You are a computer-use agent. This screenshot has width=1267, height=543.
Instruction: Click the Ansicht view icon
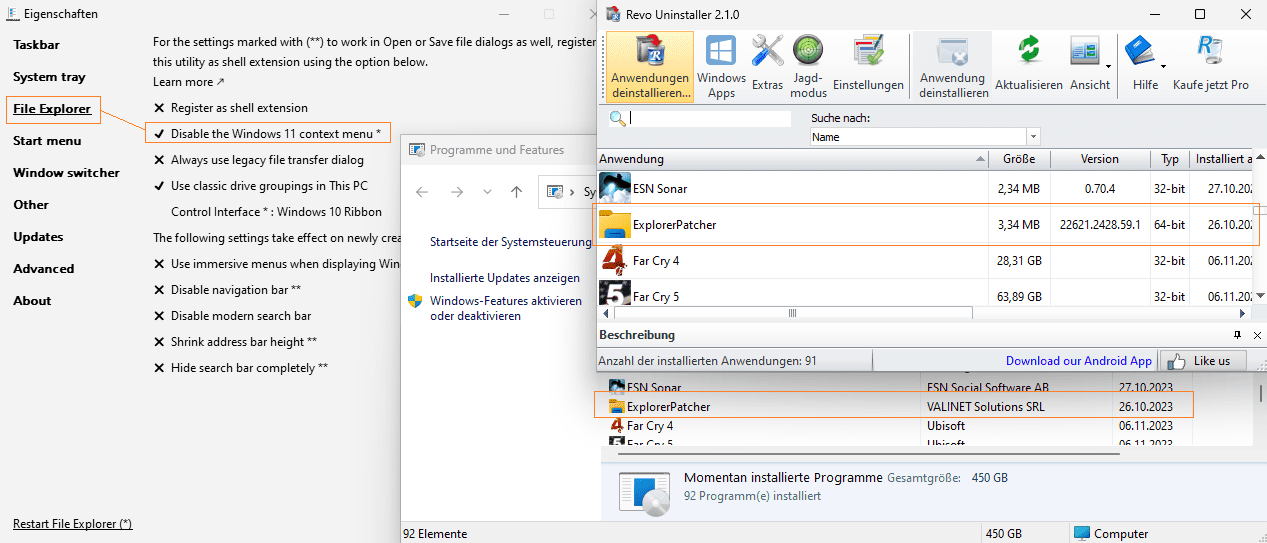pos(1085,51)
